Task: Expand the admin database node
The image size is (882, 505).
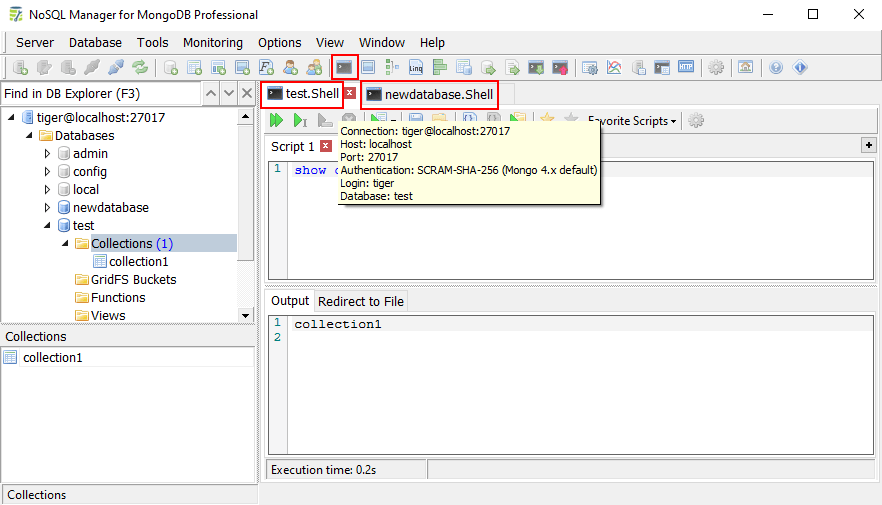Action: pos(47,154)
